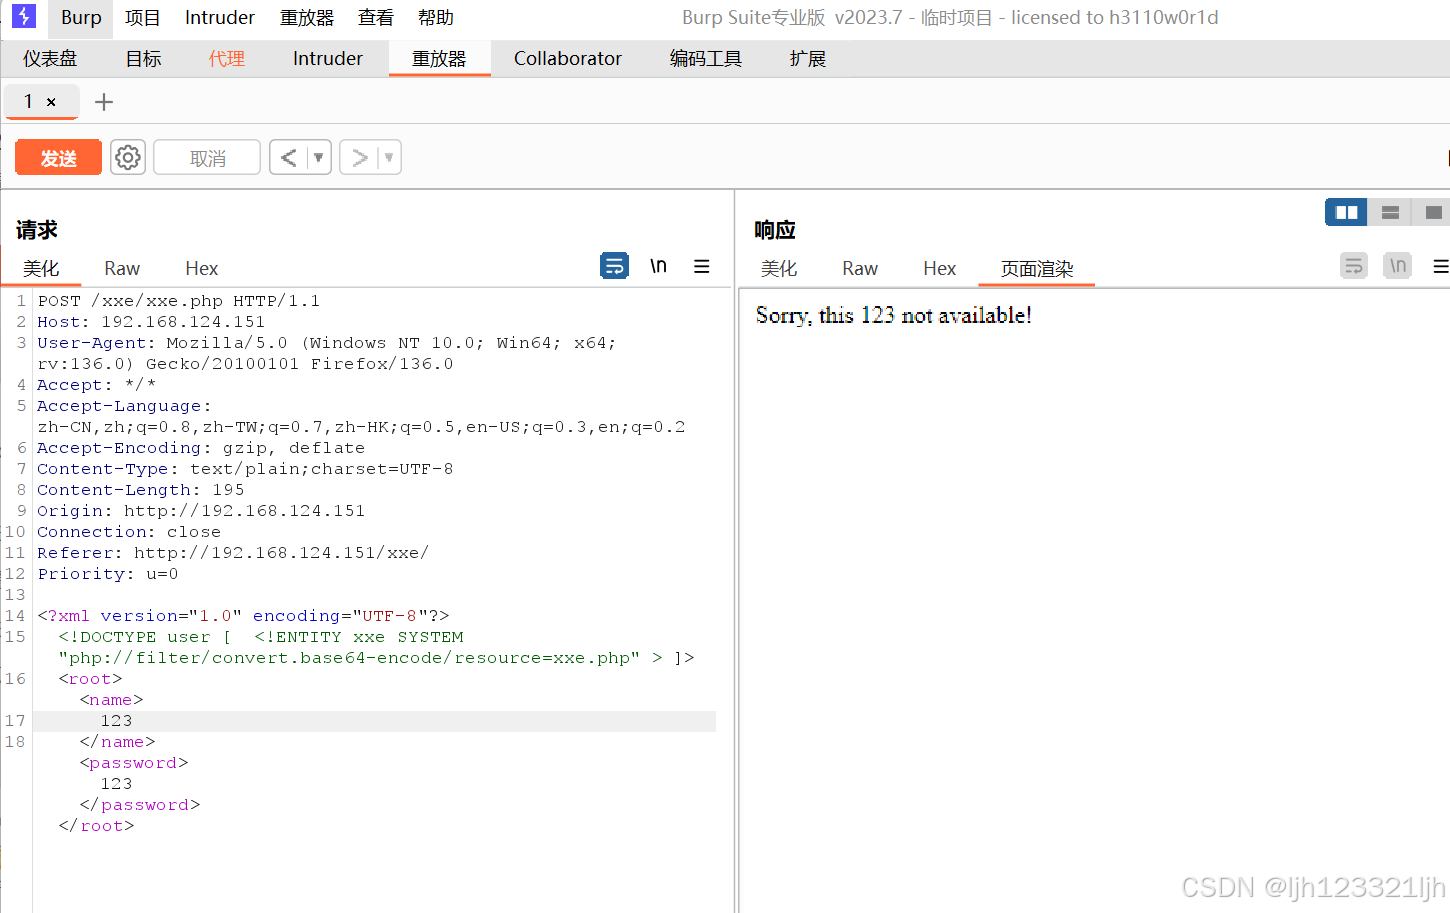Viewport: 1450px width, 913px height.
Task: Select the 重放器 tool tab
Action: pyautogui.click(x=439, y=58)
